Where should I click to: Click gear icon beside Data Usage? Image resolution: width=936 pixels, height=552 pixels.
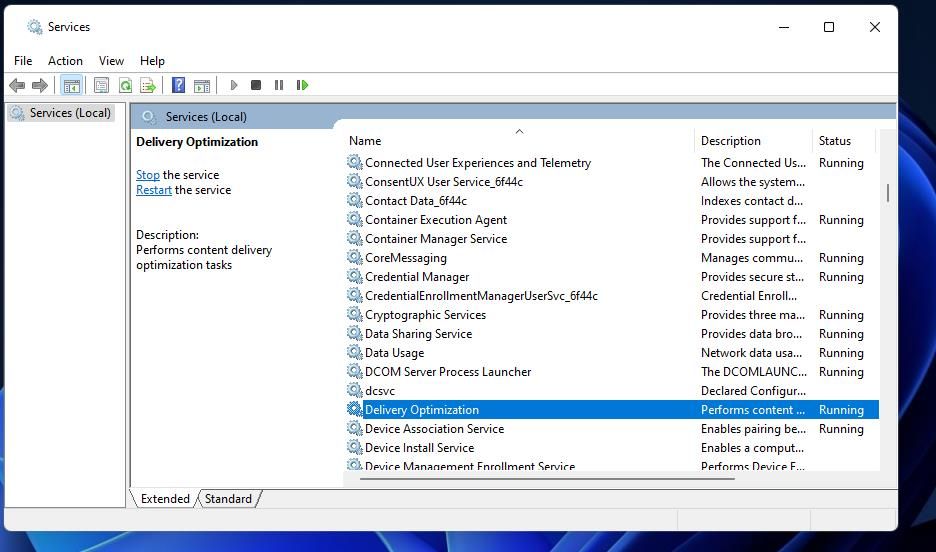coord(355,352)
